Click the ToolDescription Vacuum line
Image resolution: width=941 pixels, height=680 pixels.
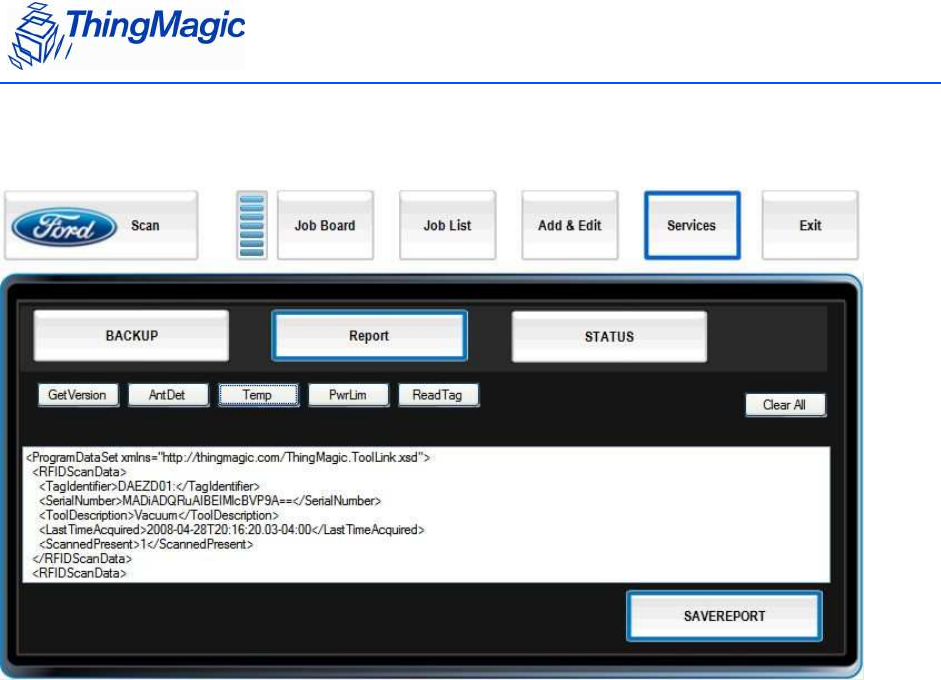[x=158, y=515]
